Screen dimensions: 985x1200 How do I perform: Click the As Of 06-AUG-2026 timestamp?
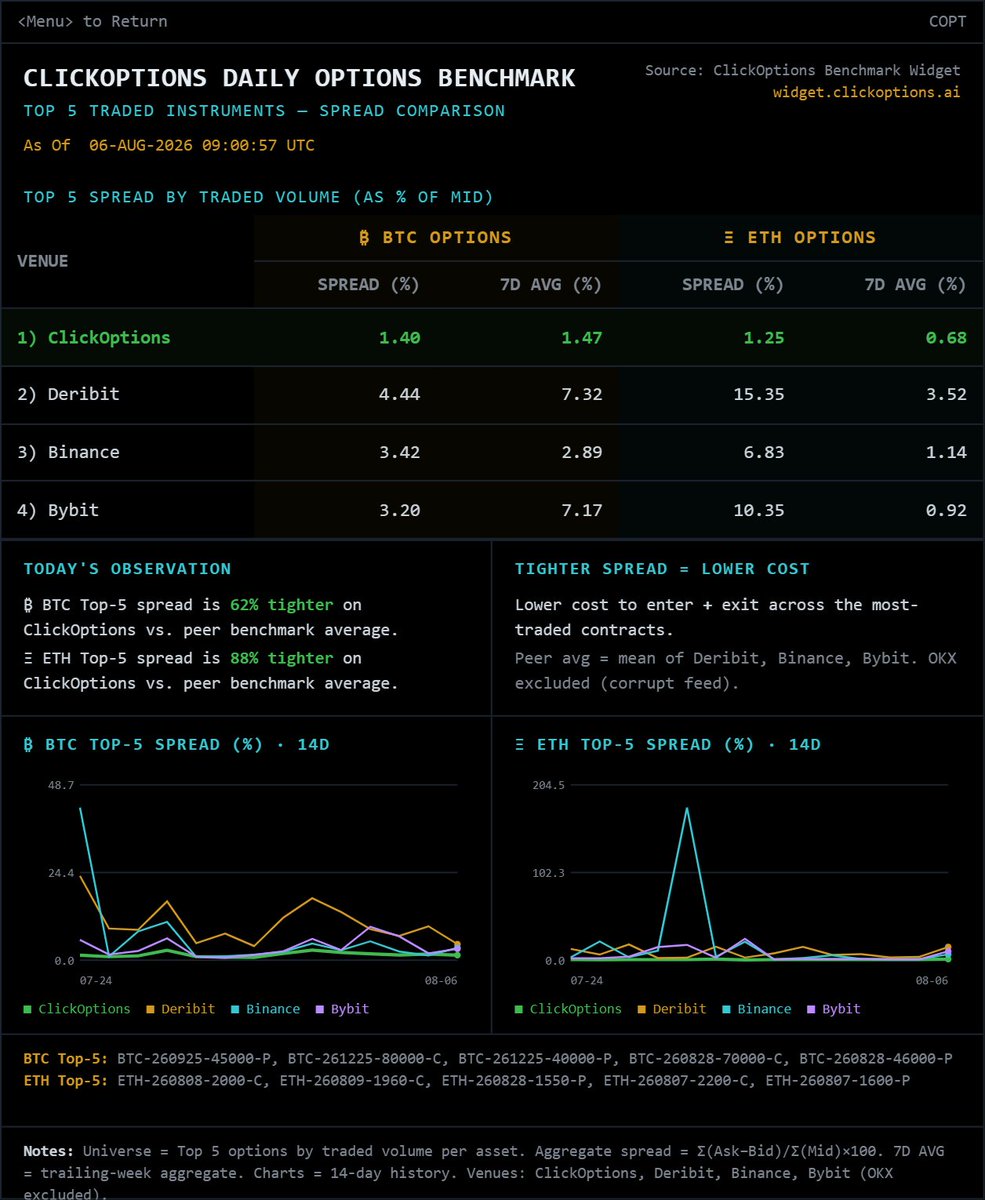coord(169,145)
